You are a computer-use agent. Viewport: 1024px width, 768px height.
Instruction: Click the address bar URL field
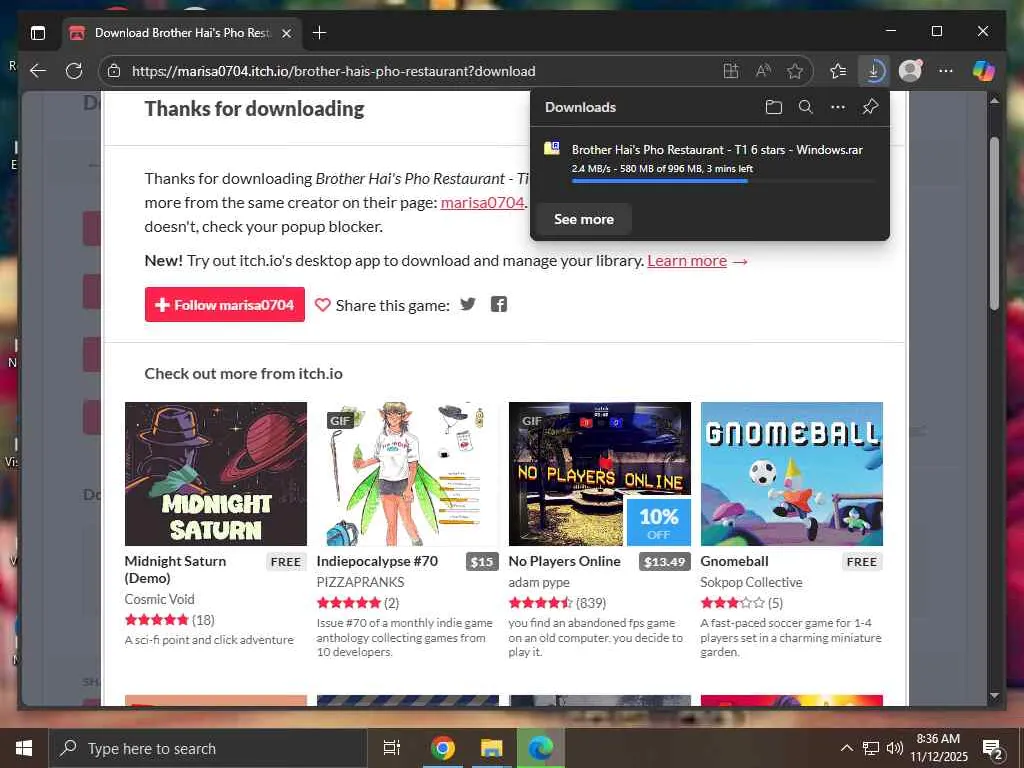coord(418,71)
